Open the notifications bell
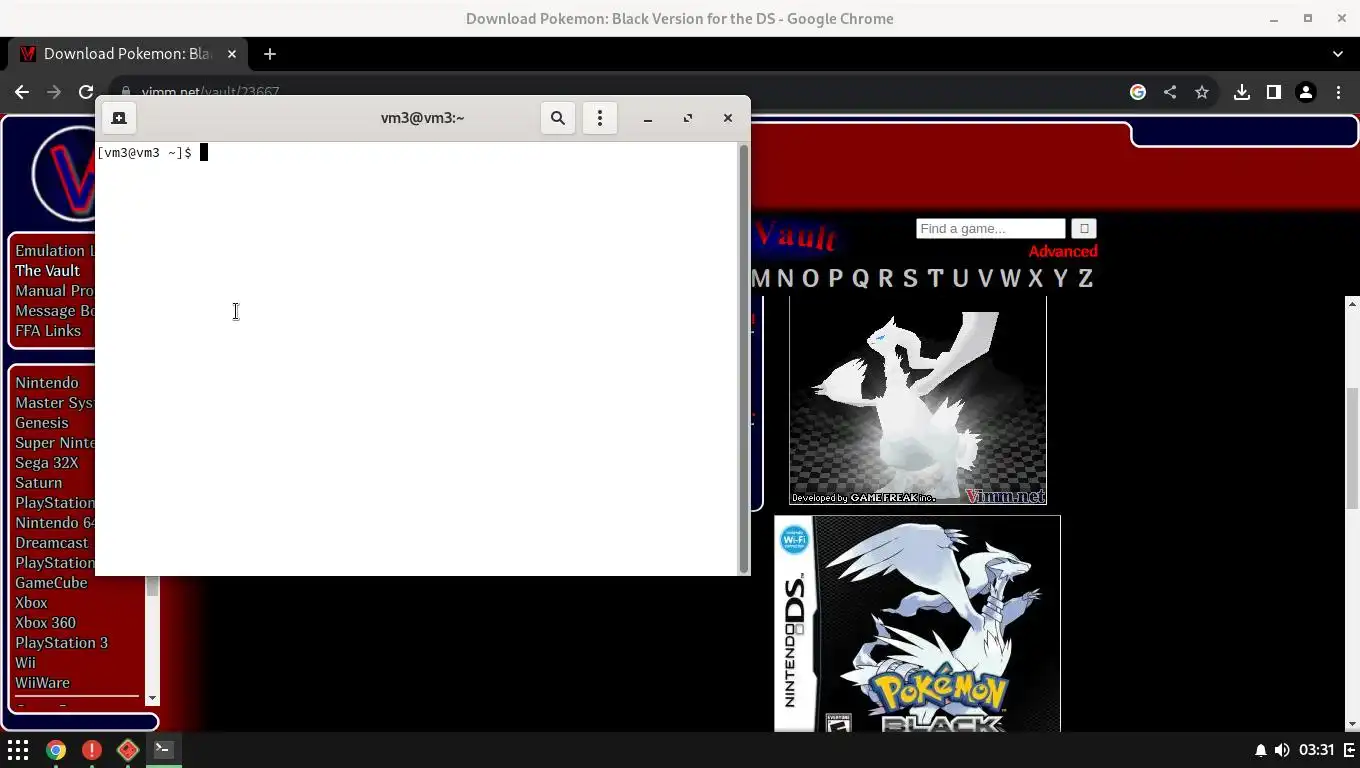The width and height of the screenshot is (1360, 768). click(x=1260, y=750)
